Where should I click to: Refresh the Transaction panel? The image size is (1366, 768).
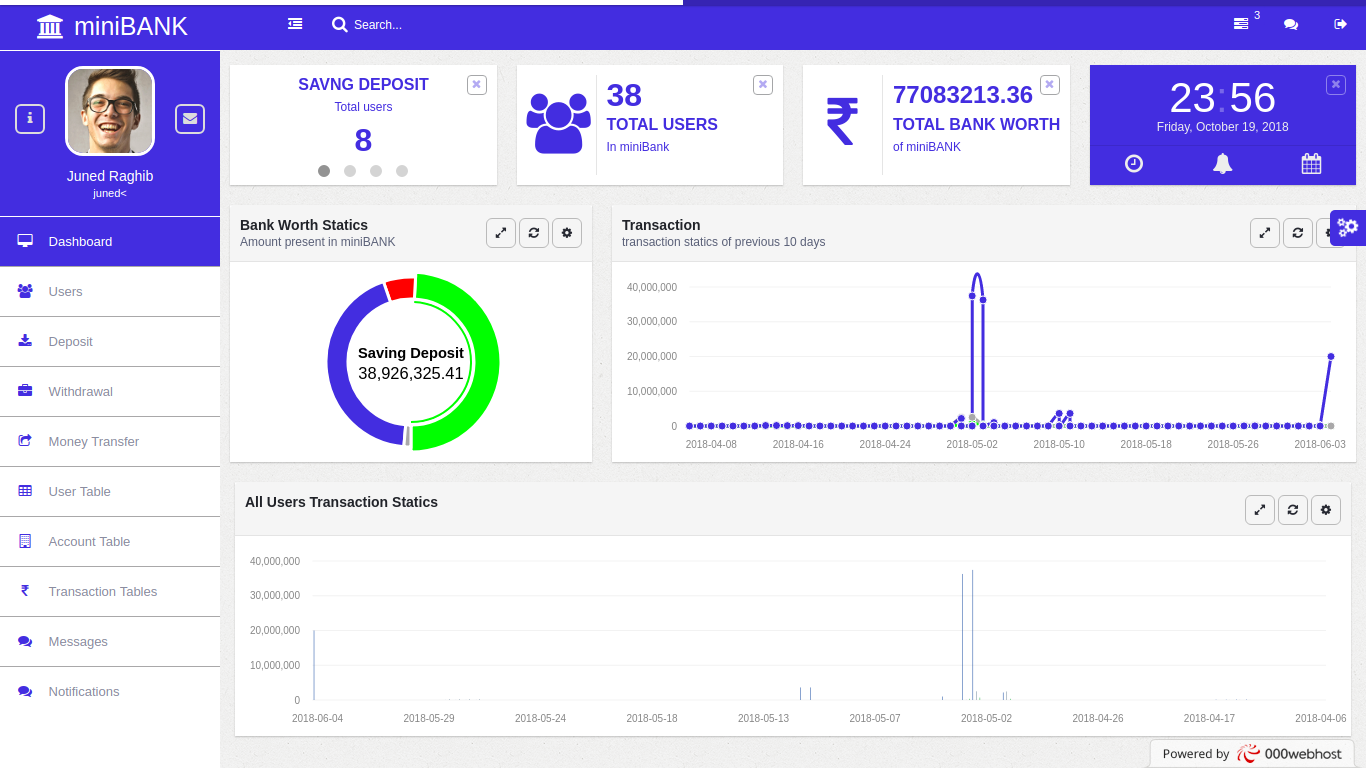[x=1298, y=233]
